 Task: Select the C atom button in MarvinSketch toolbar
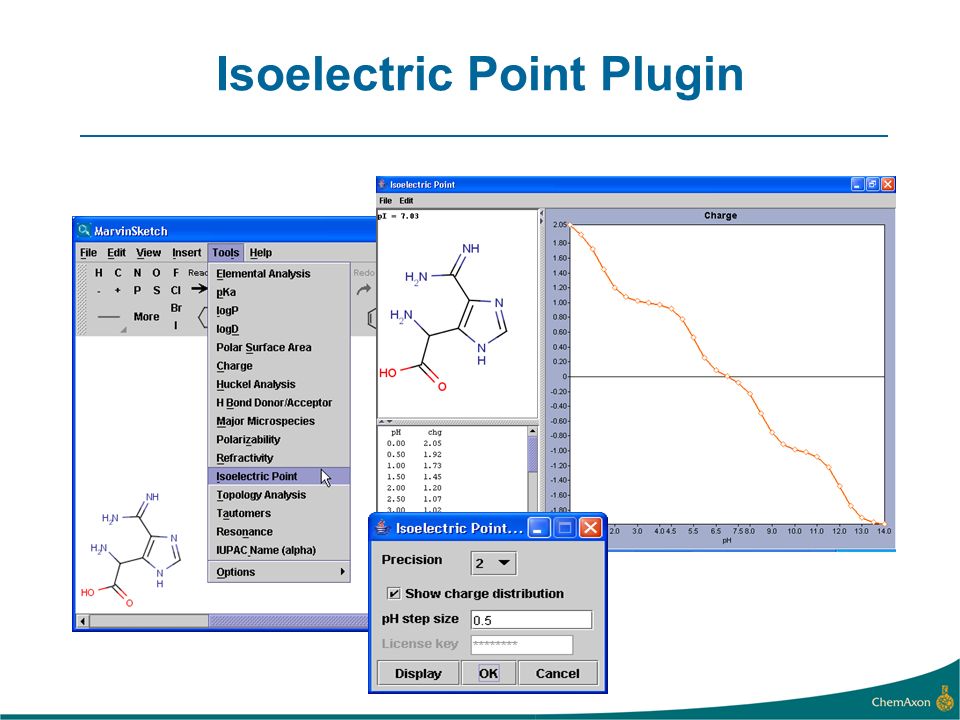click(118, 272)
